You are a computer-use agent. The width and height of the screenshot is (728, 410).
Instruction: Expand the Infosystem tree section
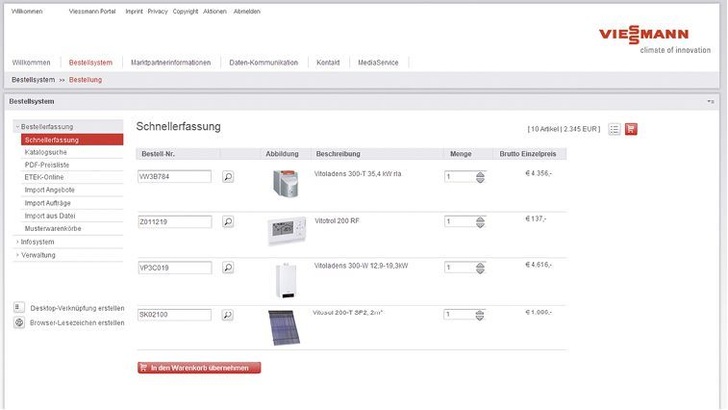click(x=18, y=242)
